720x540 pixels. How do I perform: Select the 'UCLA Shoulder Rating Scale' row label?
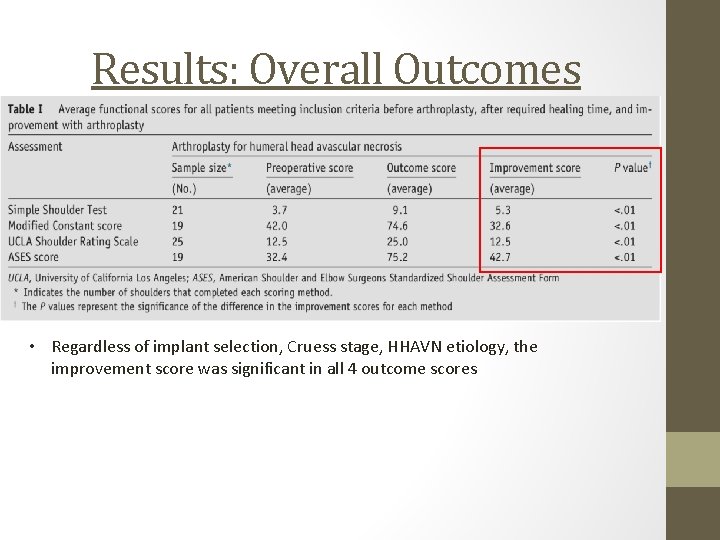click(73, 242)
